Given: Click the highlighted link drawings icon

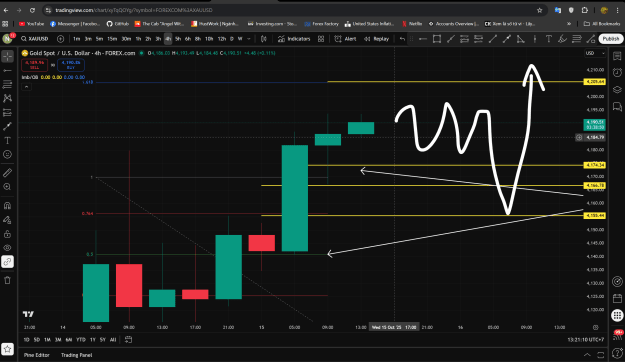Looking at the screenshot, I should (x=8, y=262).
